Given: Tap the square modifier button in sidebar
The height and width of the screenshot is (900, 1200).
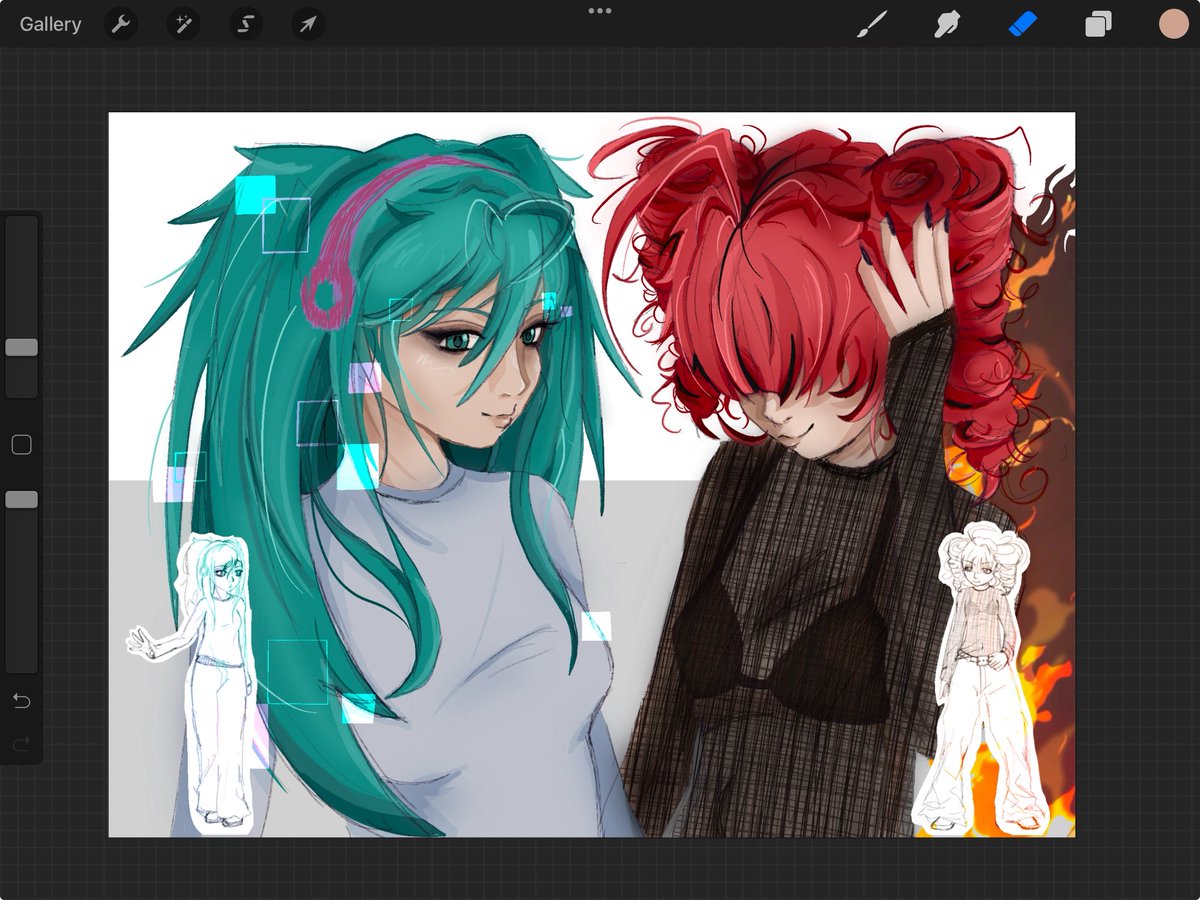Looking at the screenshot, I should (21, 445).
